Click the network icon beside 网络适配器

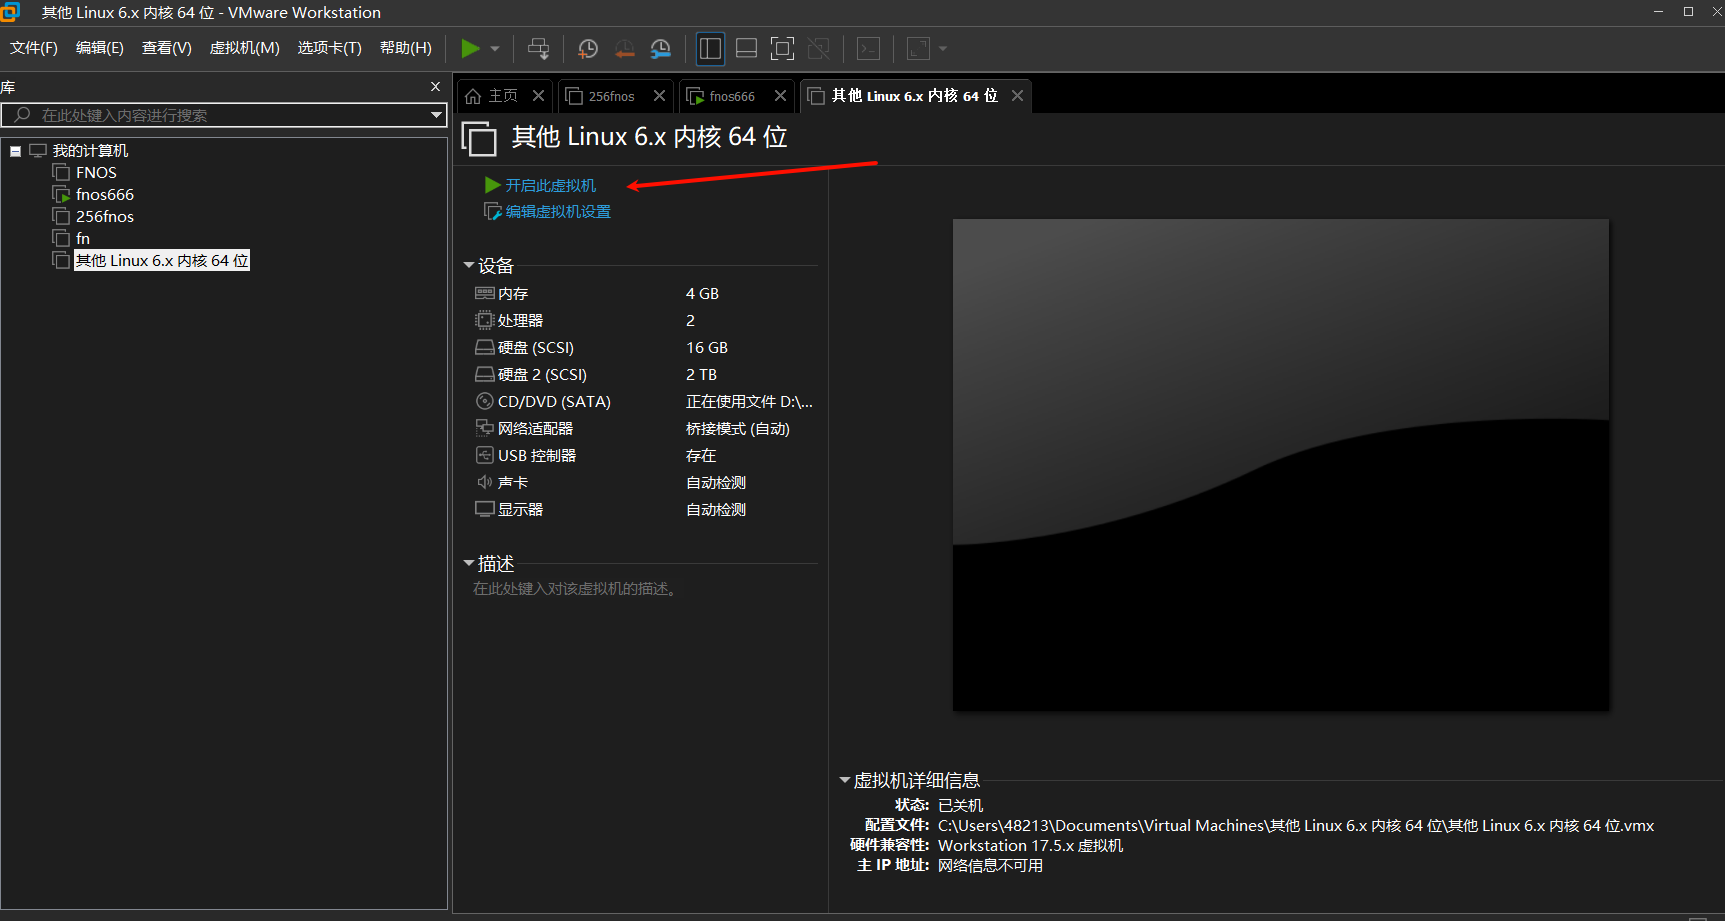(x=484, y=428)
